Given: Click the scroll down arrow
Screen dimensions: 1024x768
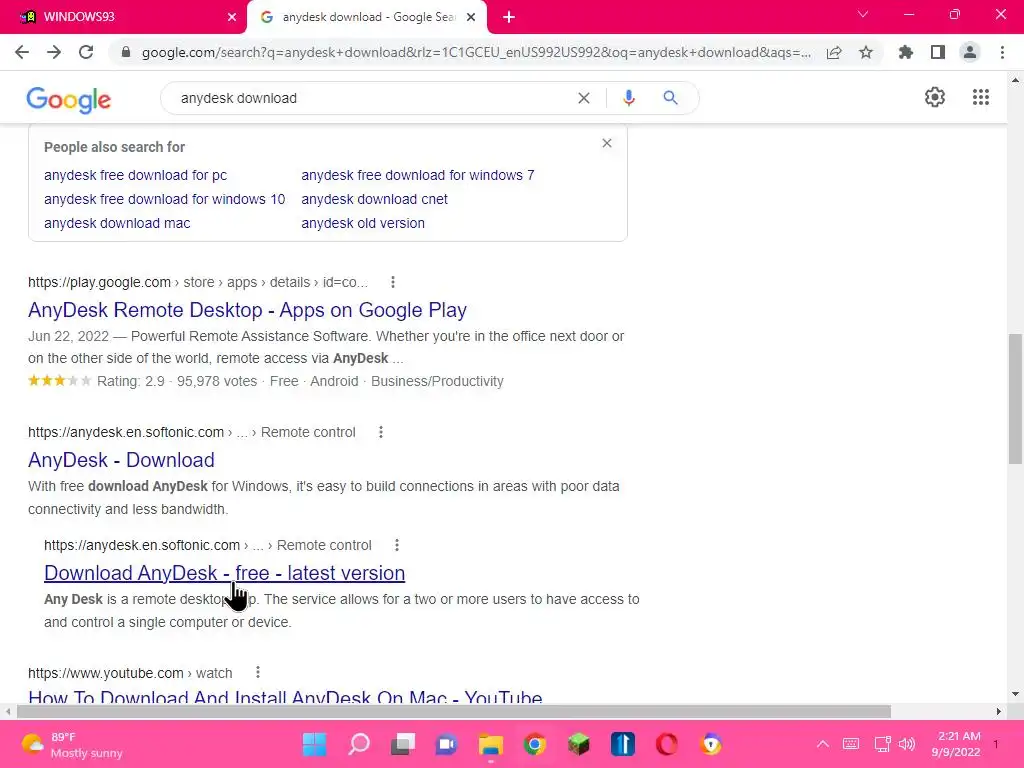Looking at the screenshot, I should click(x=1015, y=694).
